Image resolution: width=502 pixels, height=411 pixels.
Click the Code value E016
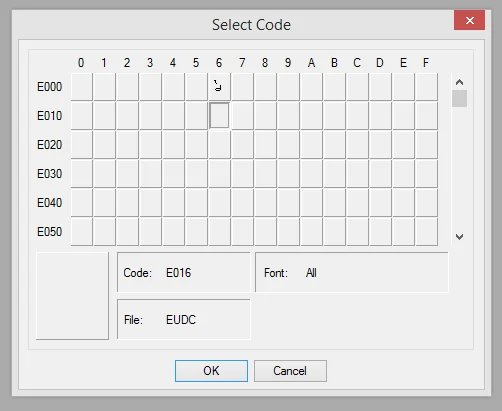pyautogui.click(x=179, y=273)
